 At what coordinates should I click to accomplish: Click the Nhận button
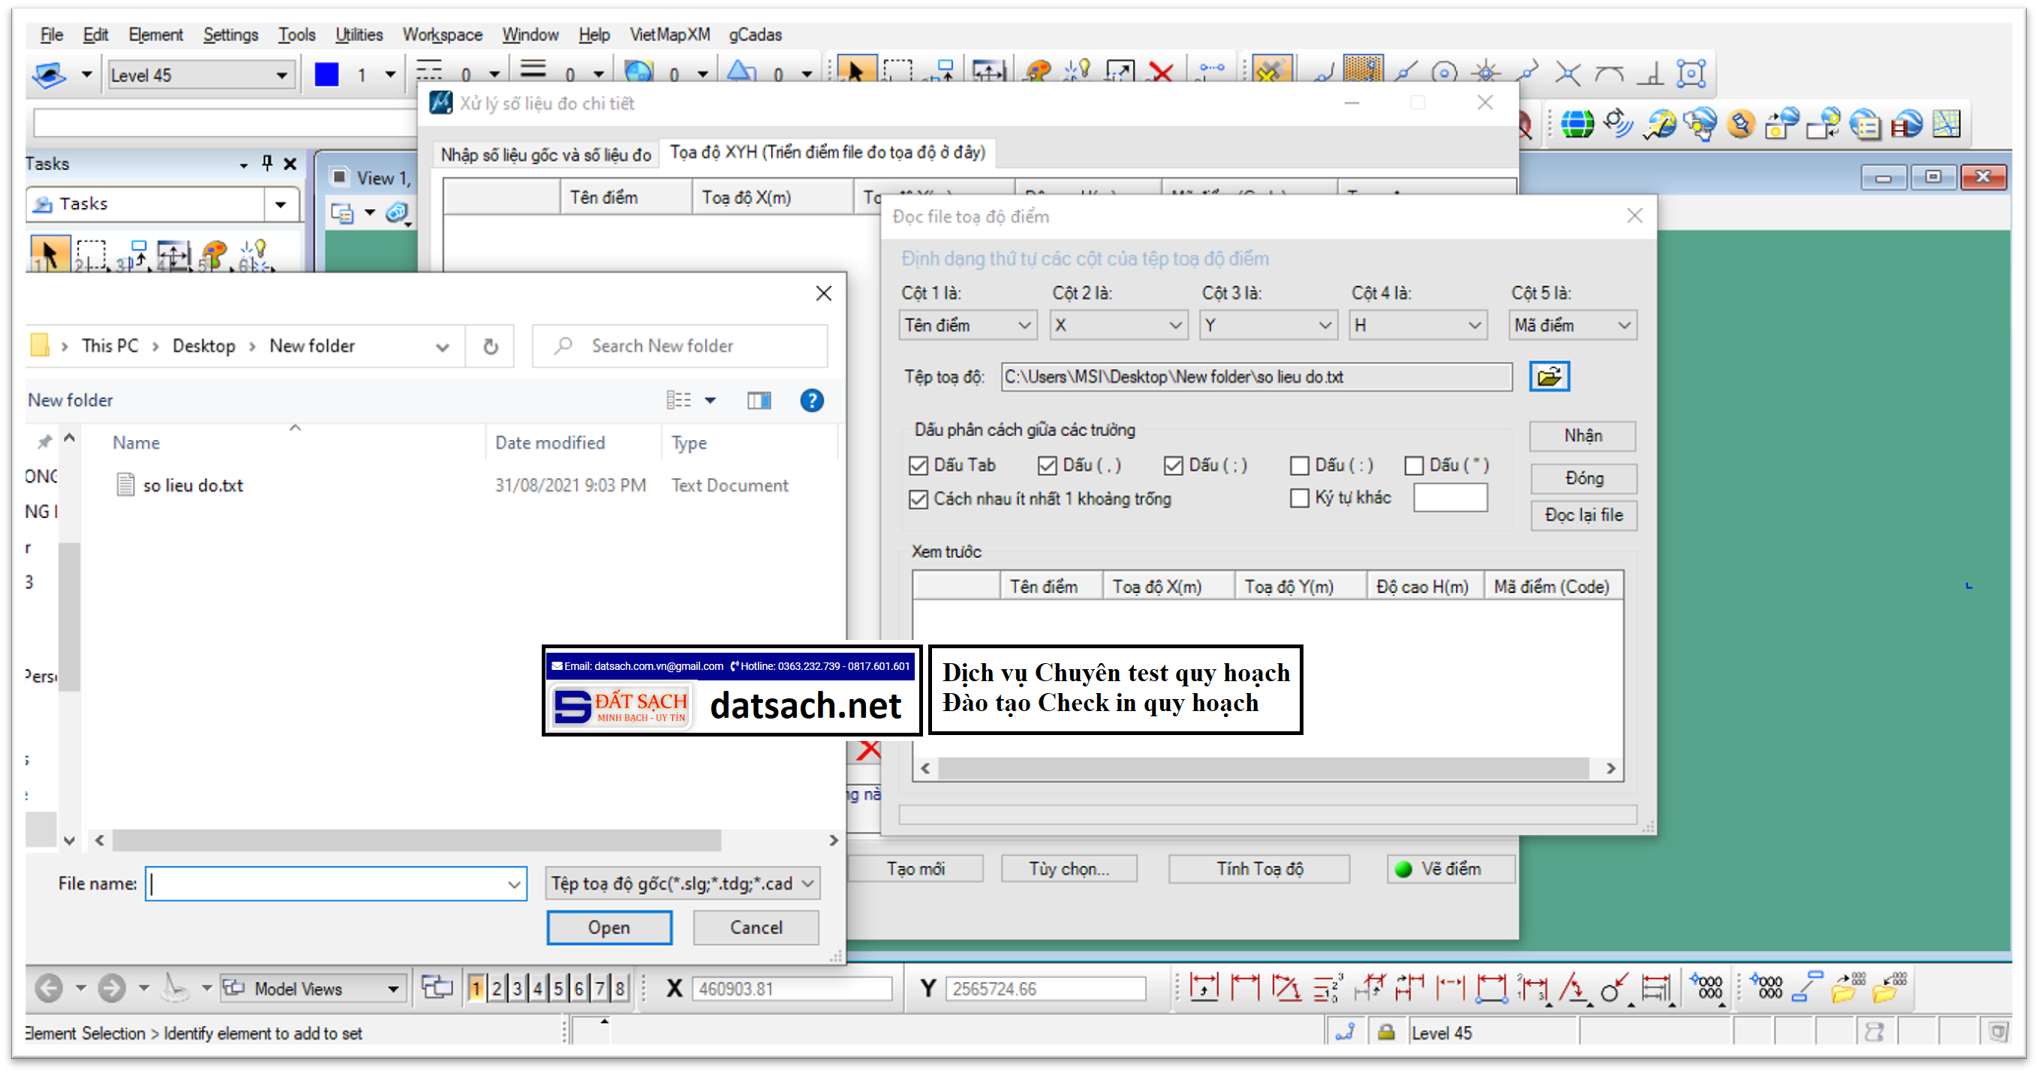click(x=1582, y=436)
